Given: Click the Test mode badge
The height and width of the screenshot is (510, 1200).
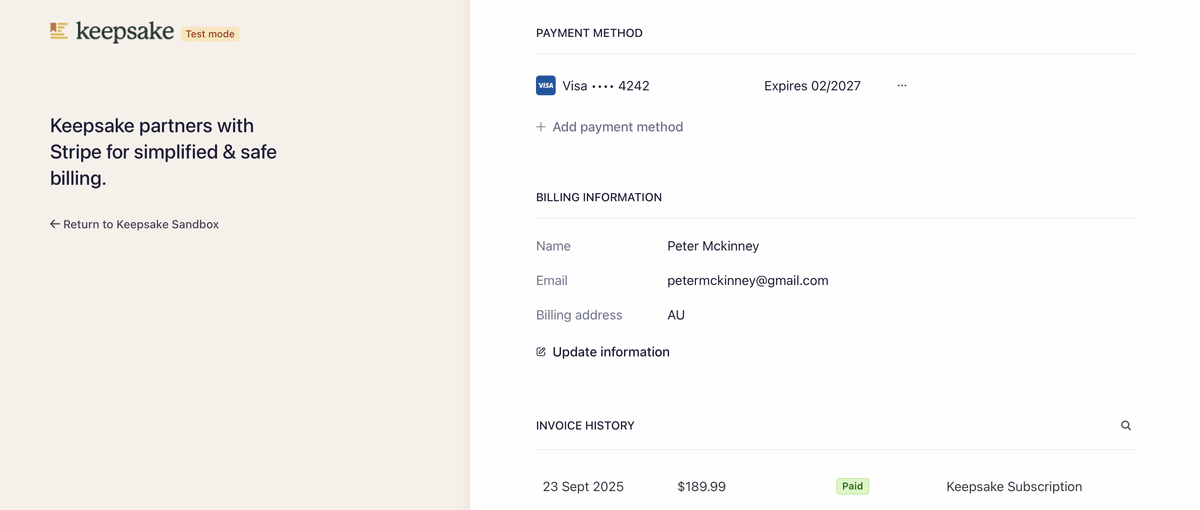Looking at the screenshot, I should tap(210, 34).
